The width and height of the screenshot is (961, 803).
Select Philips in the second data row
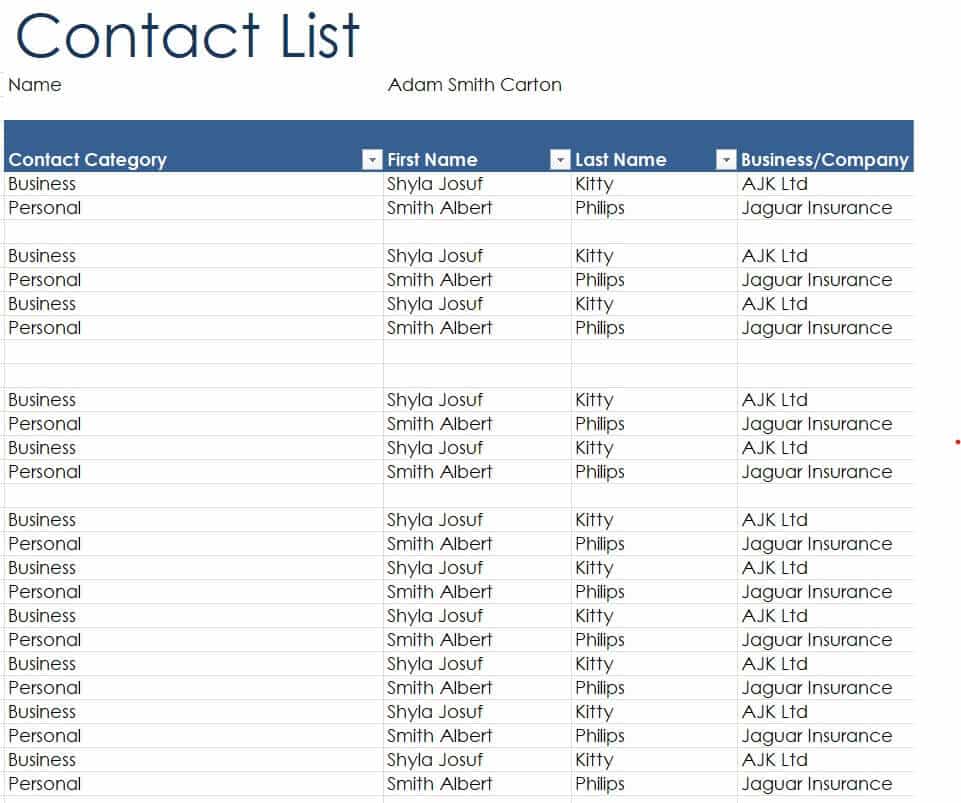600,208
